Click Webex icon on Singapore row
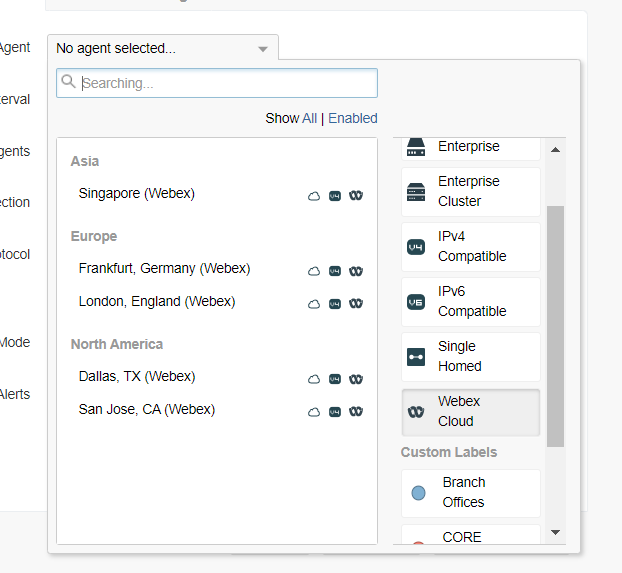 [x=356, y=196]
